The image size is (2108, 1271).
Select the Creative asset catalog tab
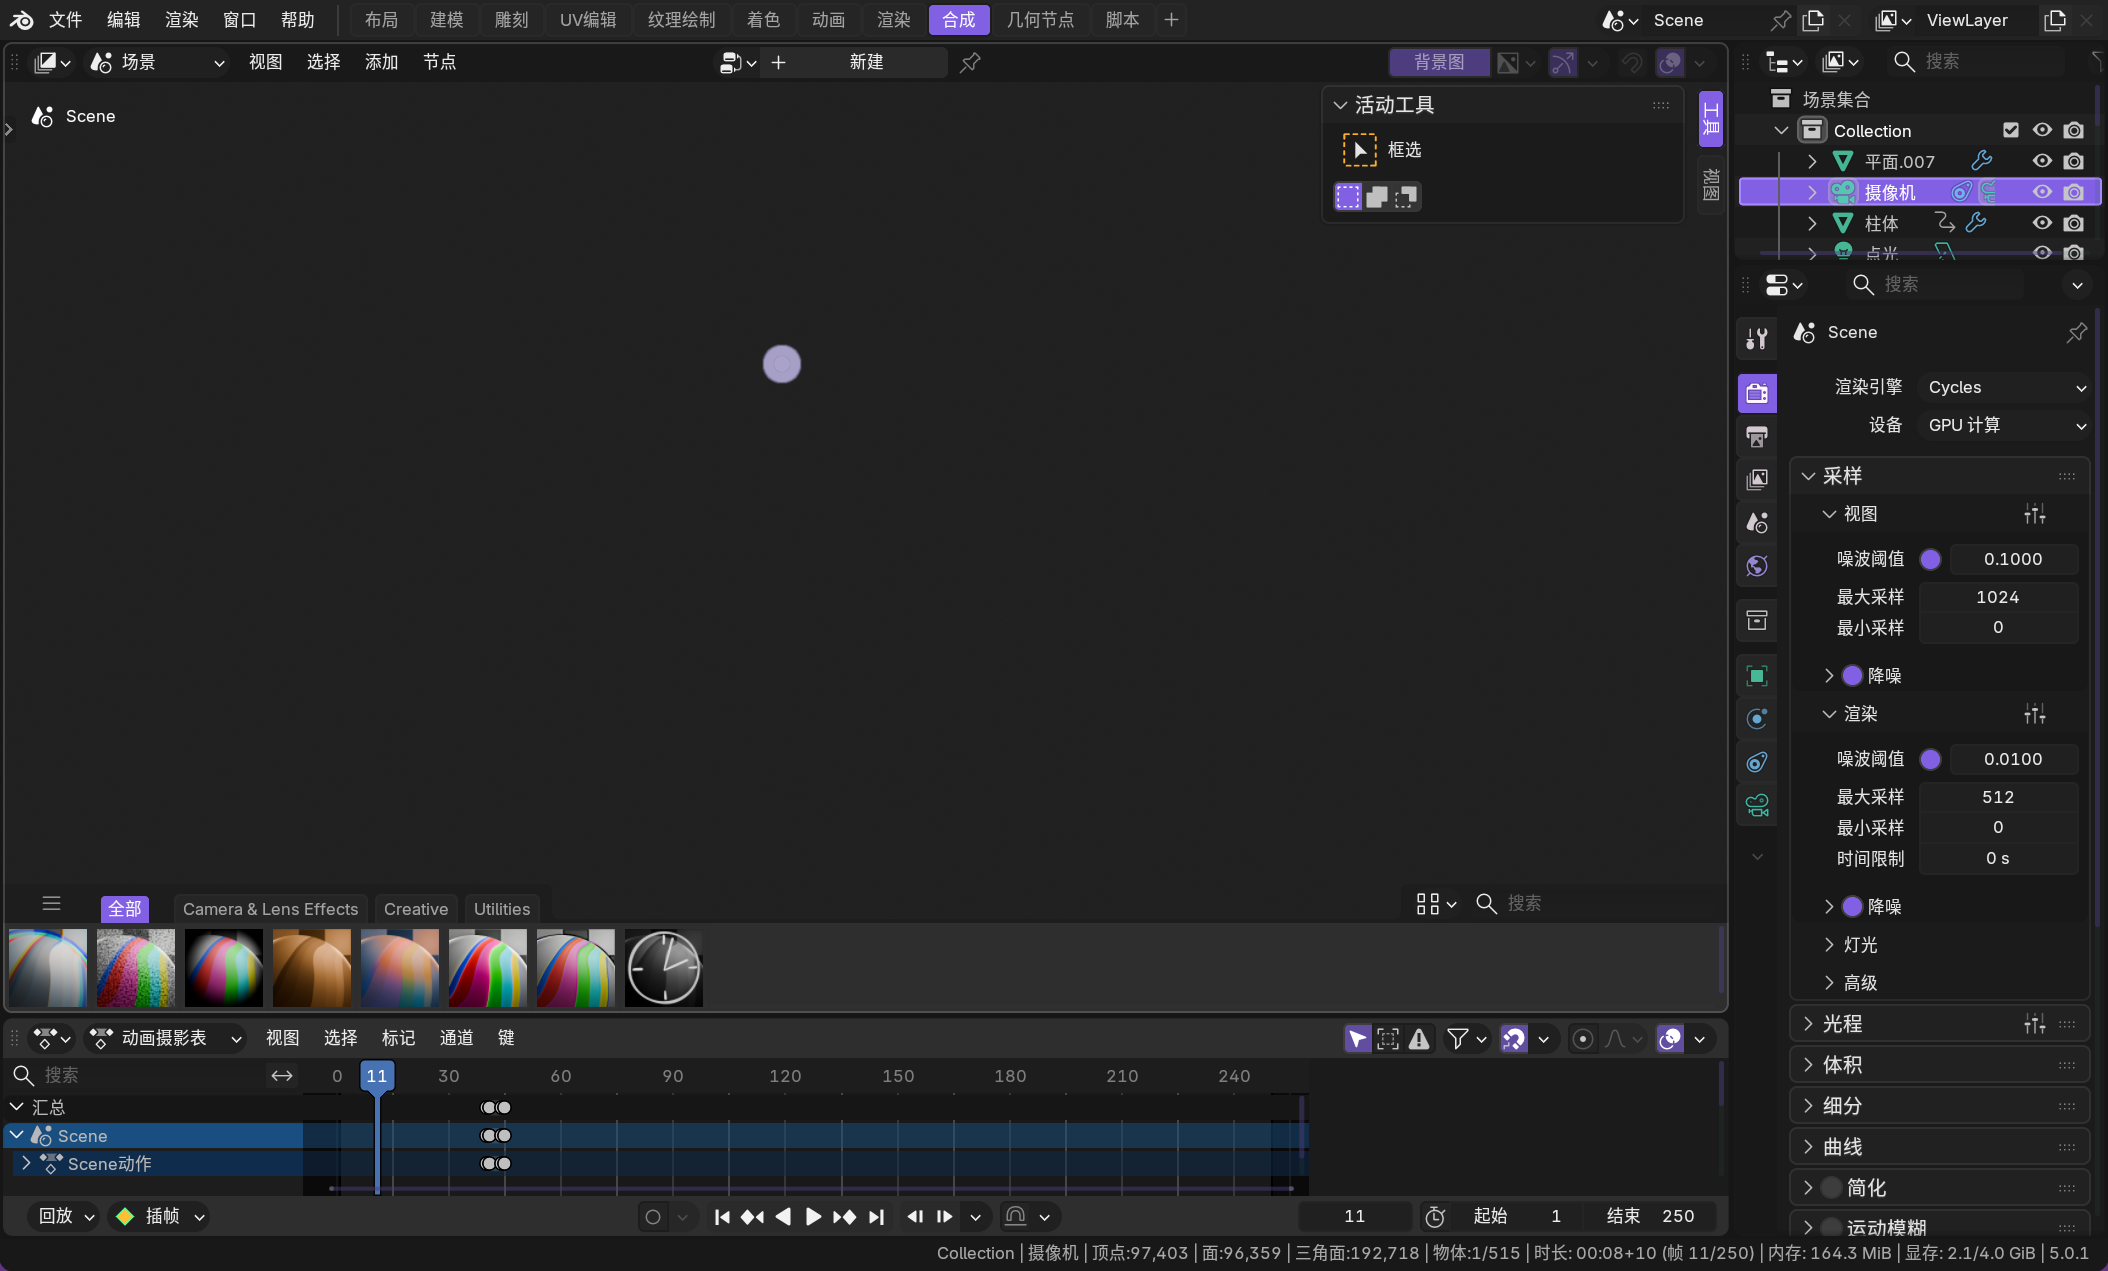tap(415, 909)
